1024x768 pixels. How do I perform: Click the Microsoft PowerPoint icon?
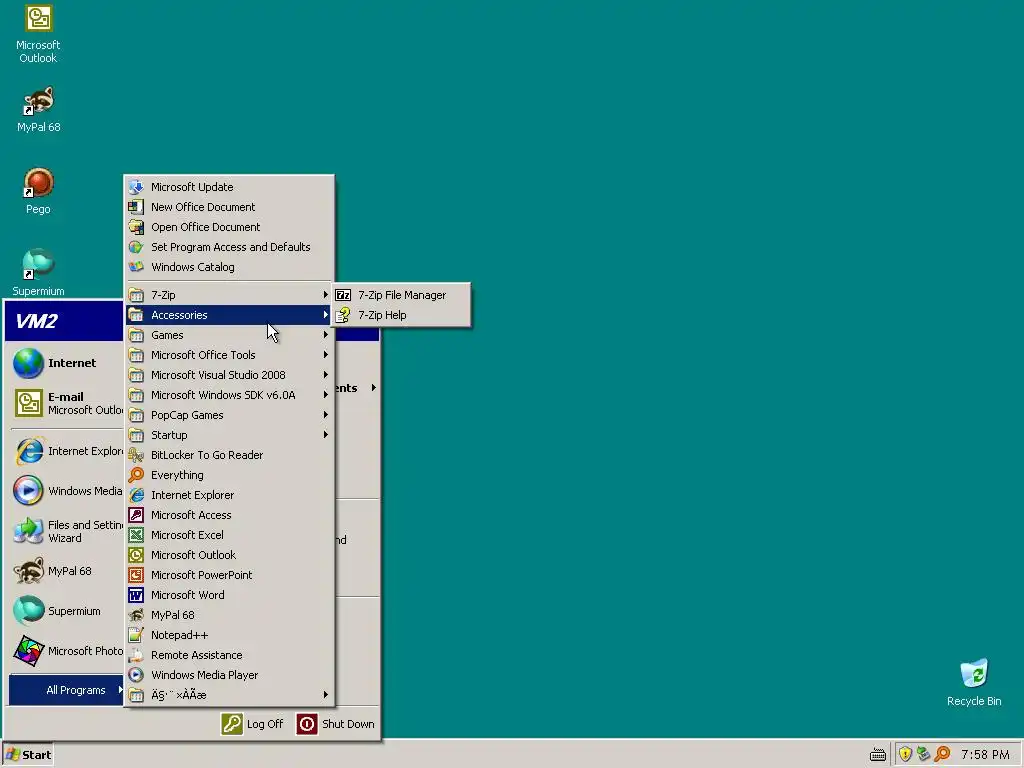click(136, 575)
